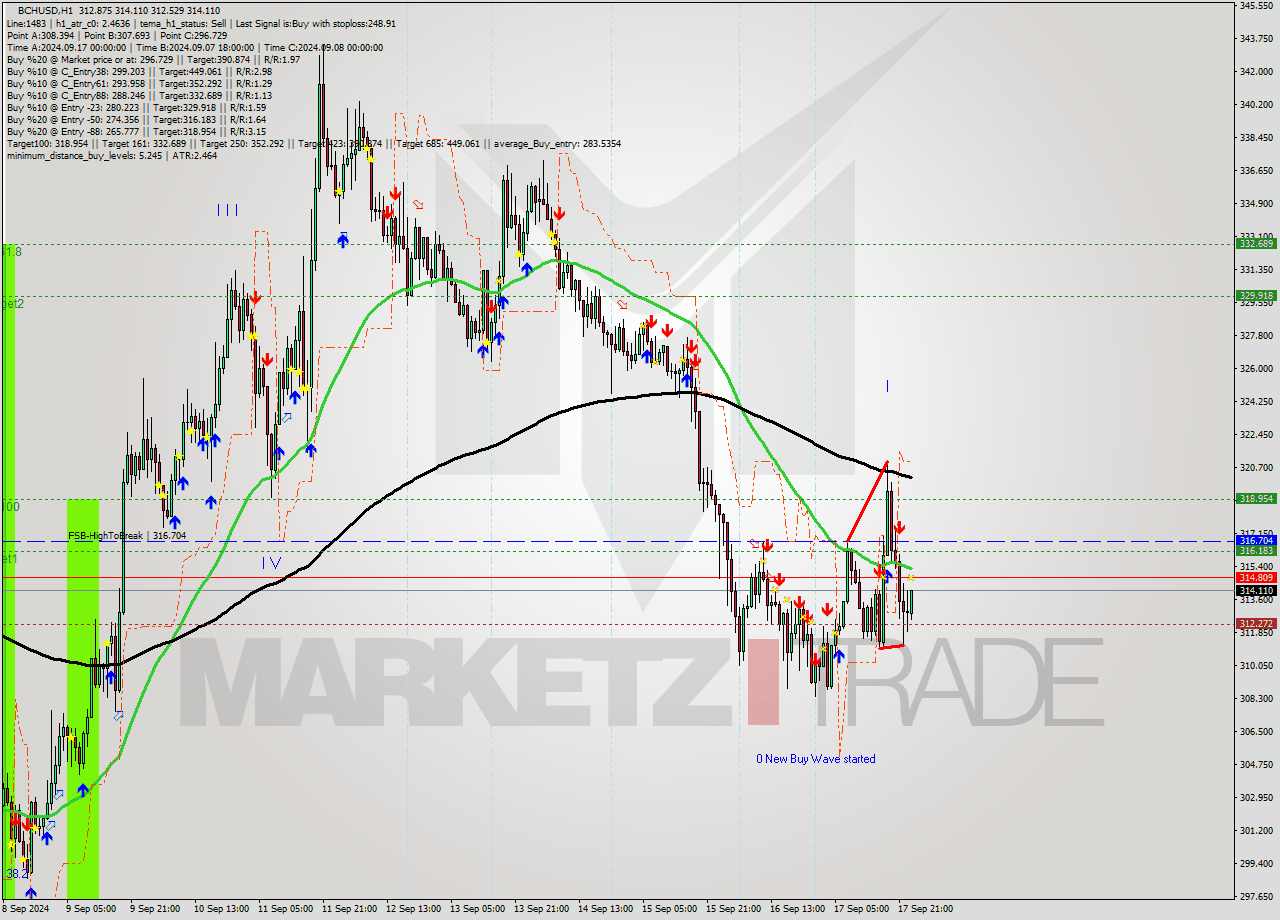Click the 322.450 price axis value
The image size is (1280, 920).
tap(1256, 435)
